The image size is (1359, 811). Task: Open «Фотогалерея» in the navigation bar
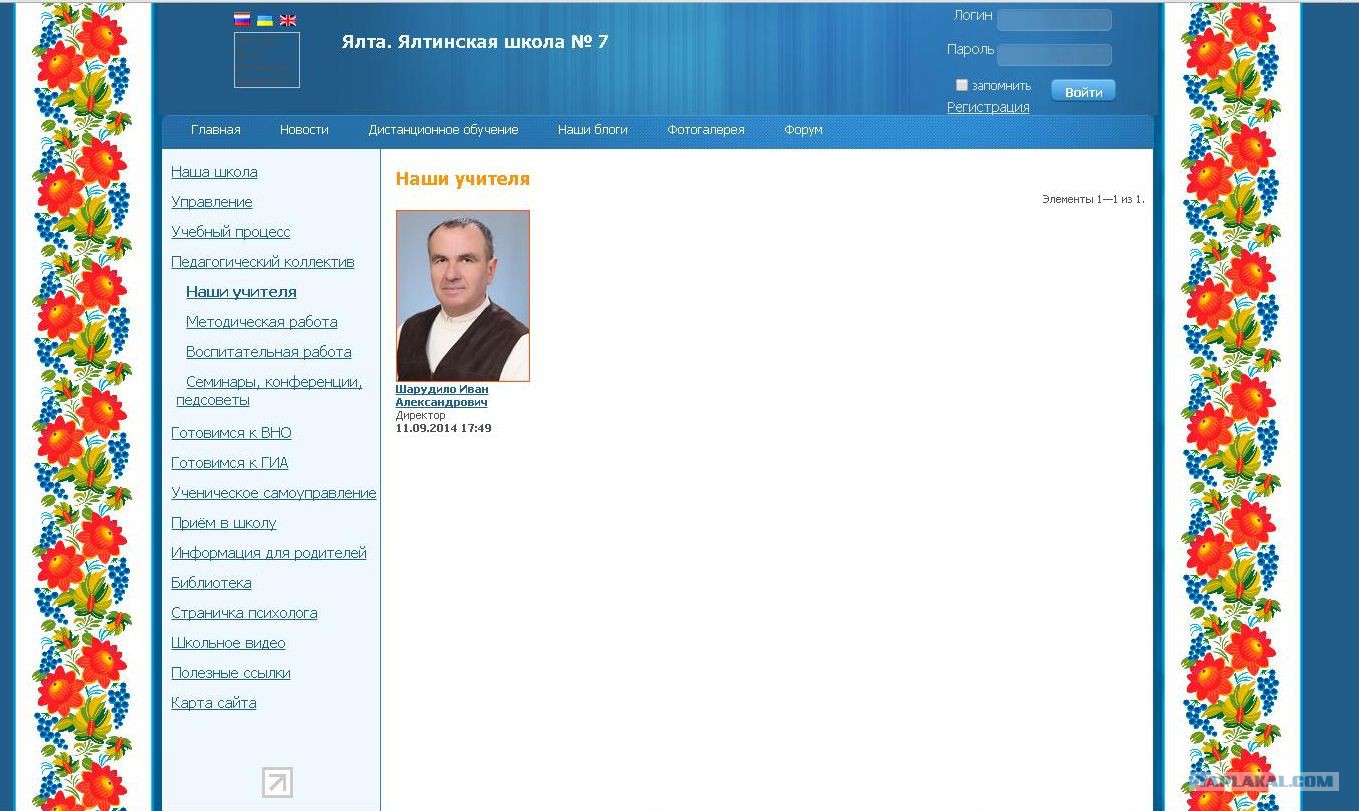tap(706, 130)
